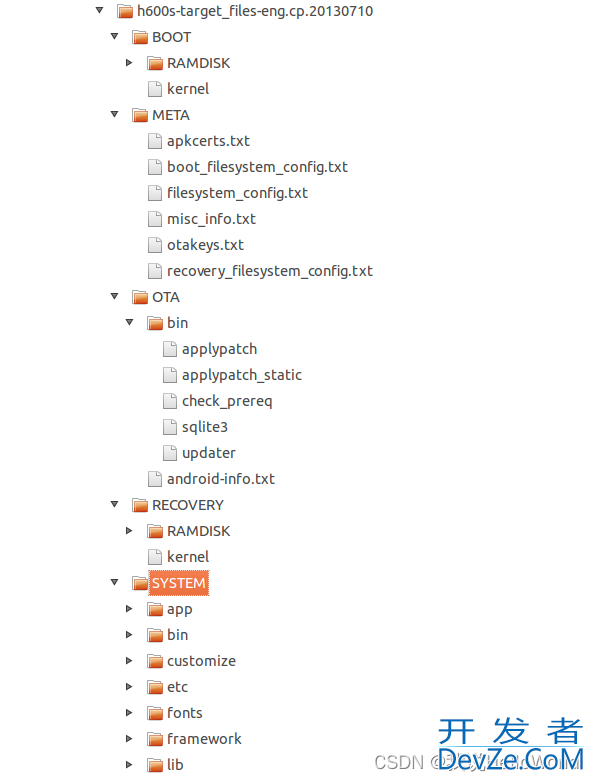Click the framework folder icon
The height and width of the screenshot is (781, 594).
(155, 739)
